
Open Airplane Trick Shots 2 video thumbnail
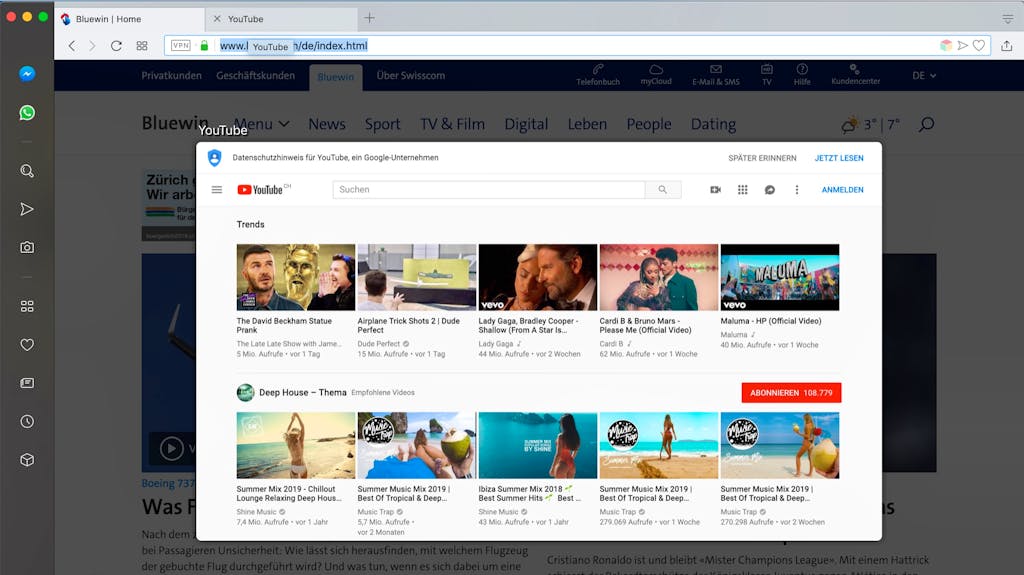(417, 277)
